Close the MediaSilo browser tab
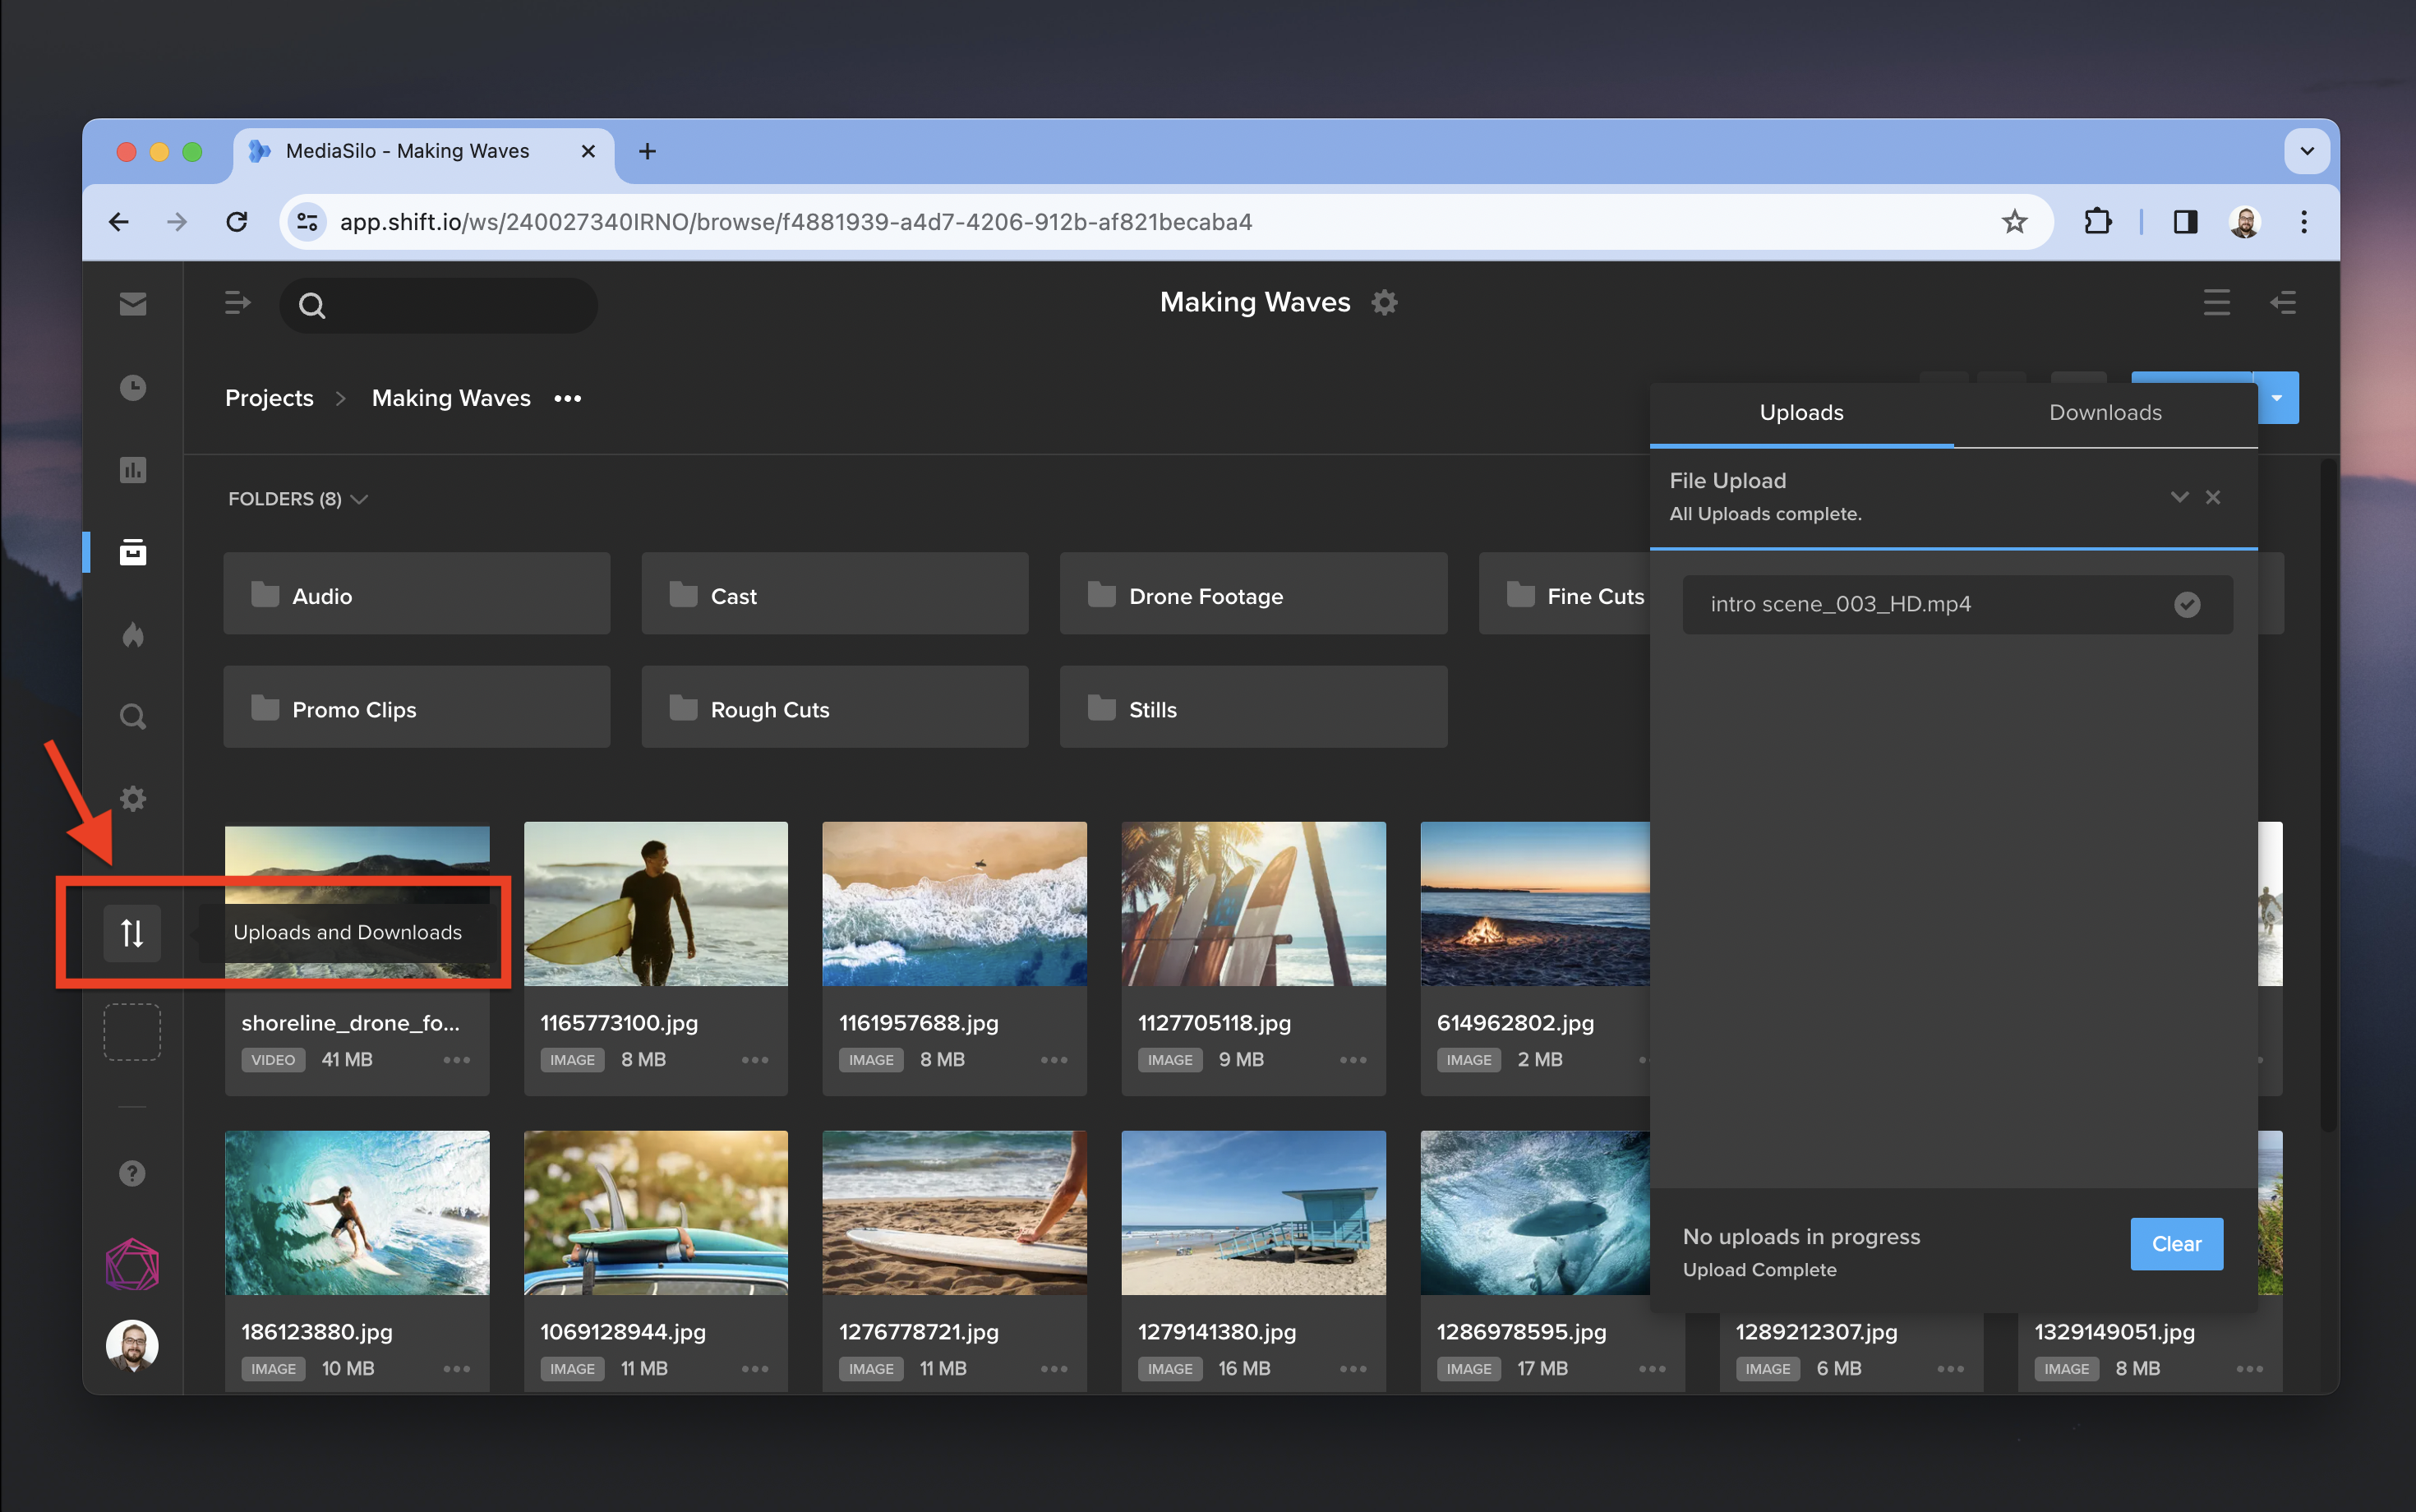This screenshot has width=2416, height=1512. [x=588, y=151]
